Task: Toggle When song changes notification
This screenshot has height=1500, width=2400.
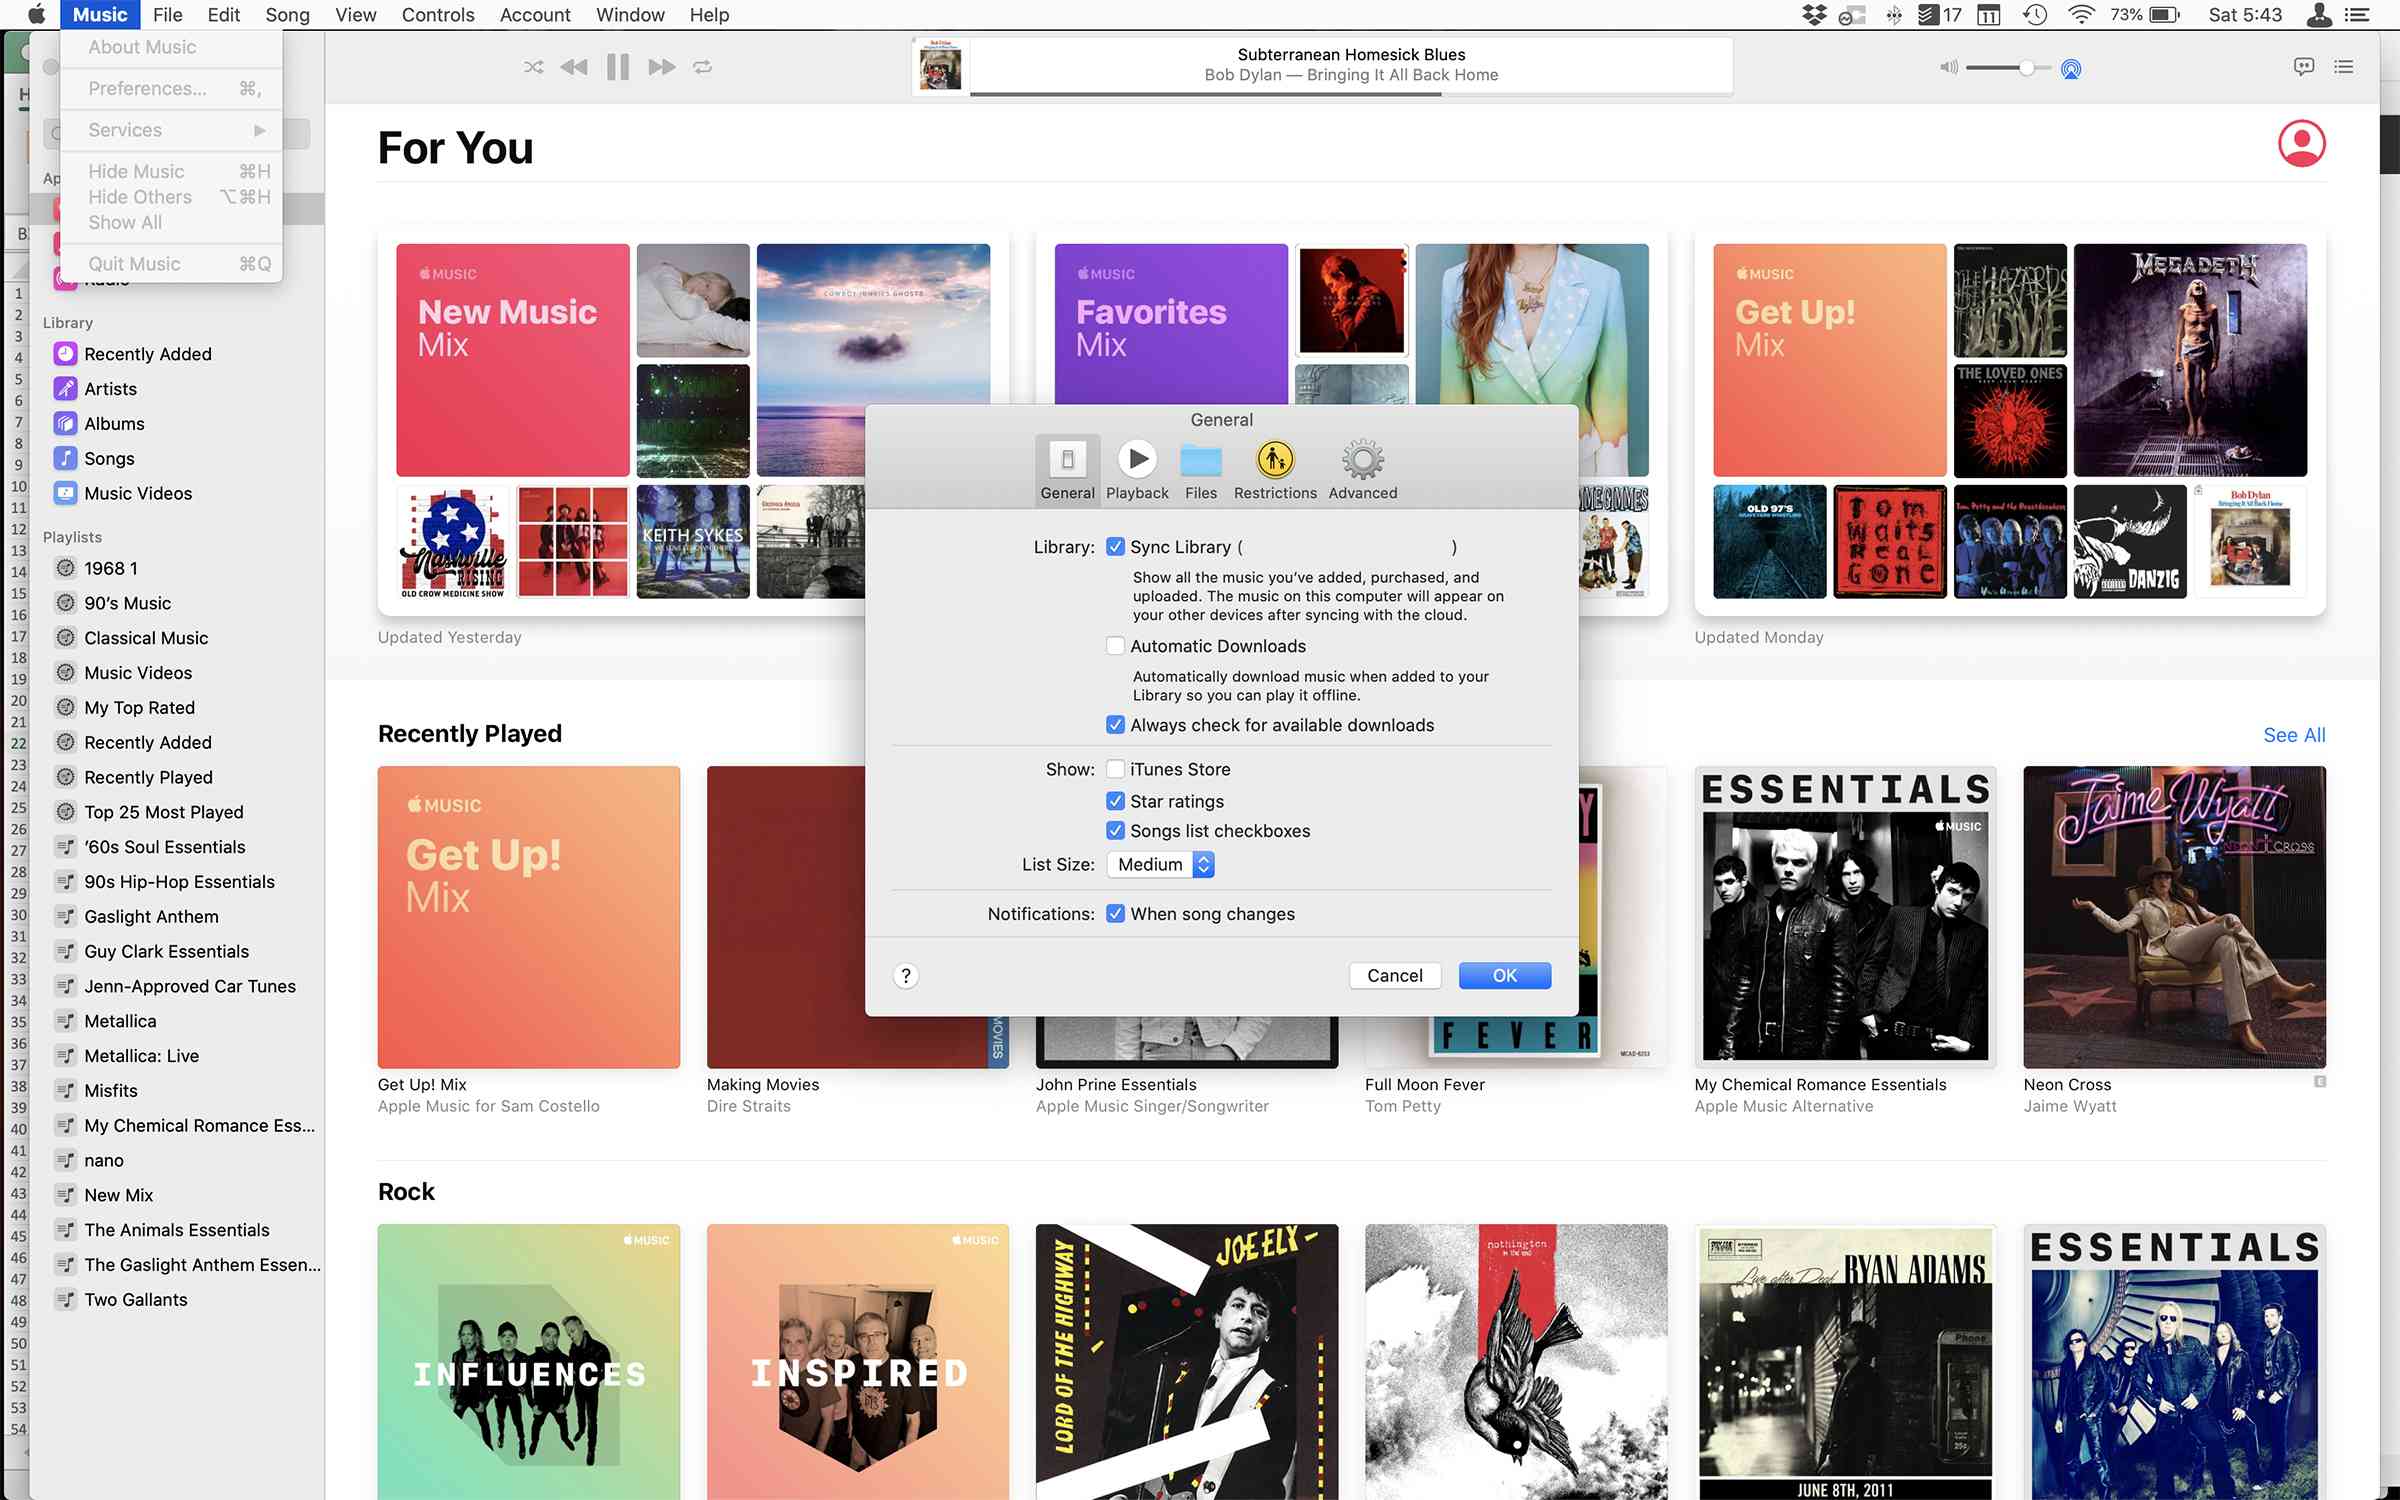Action: 1116,914
